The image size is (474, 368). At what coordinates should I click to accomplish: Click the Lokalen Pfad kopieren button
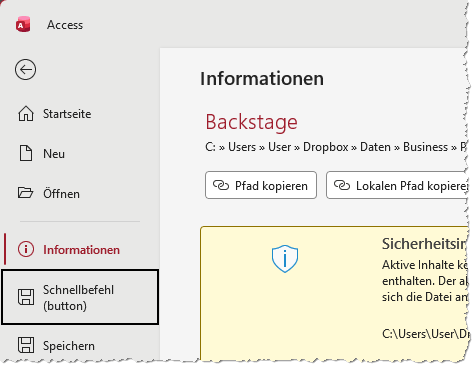397,185
